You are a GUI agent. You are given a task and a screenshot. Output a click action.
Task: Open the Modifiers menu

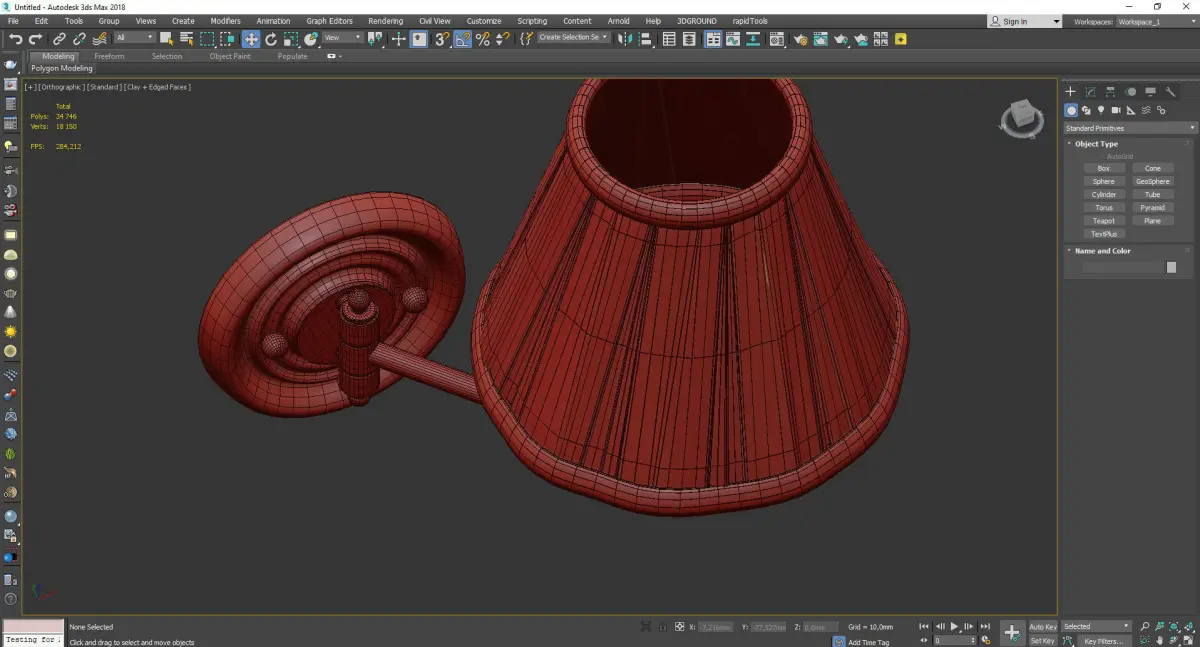click(225, 20)
